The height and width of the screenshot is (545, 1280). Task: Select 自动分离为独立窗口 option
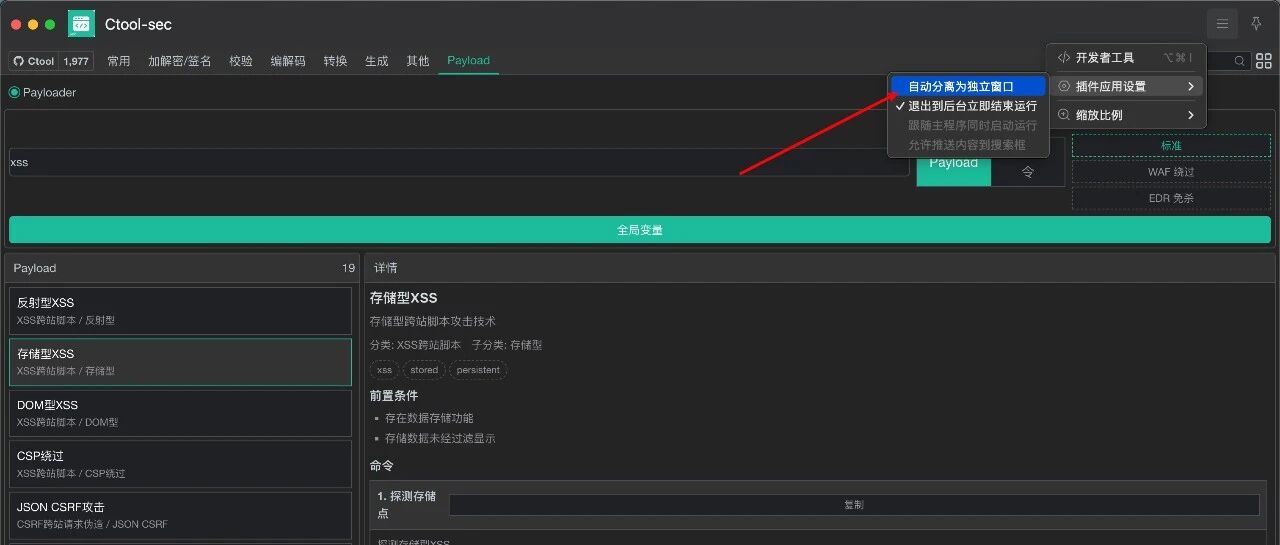click(968, 87)
